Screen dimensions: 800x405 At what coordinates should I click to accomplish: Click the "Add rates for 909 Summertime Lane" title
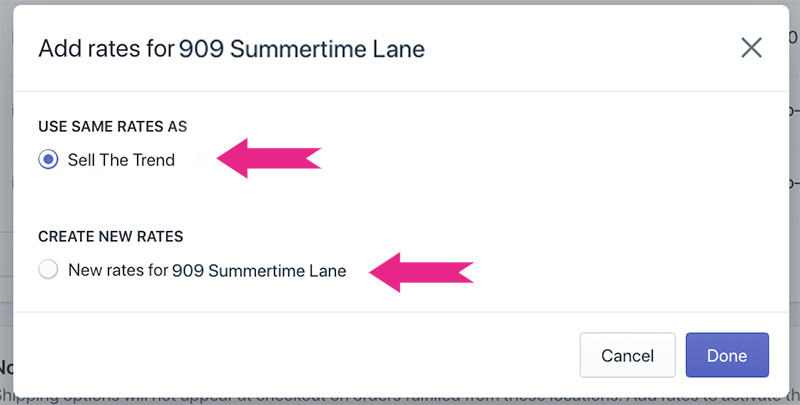click(231, 48)
